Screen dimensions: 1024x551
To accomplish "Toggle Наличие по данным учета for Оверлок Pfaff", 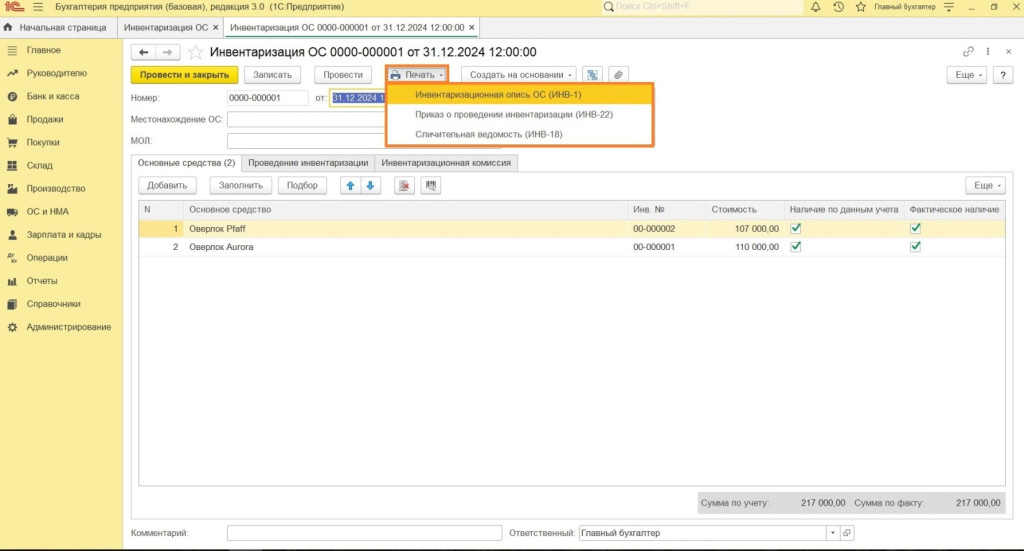I will (795, 228).
